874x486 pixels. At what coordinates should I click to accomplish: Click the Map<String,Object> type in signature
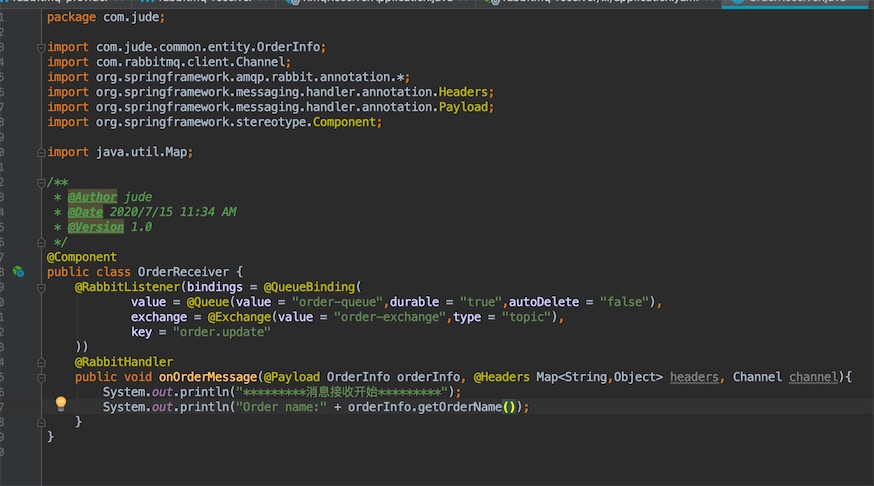coord(599,377)
